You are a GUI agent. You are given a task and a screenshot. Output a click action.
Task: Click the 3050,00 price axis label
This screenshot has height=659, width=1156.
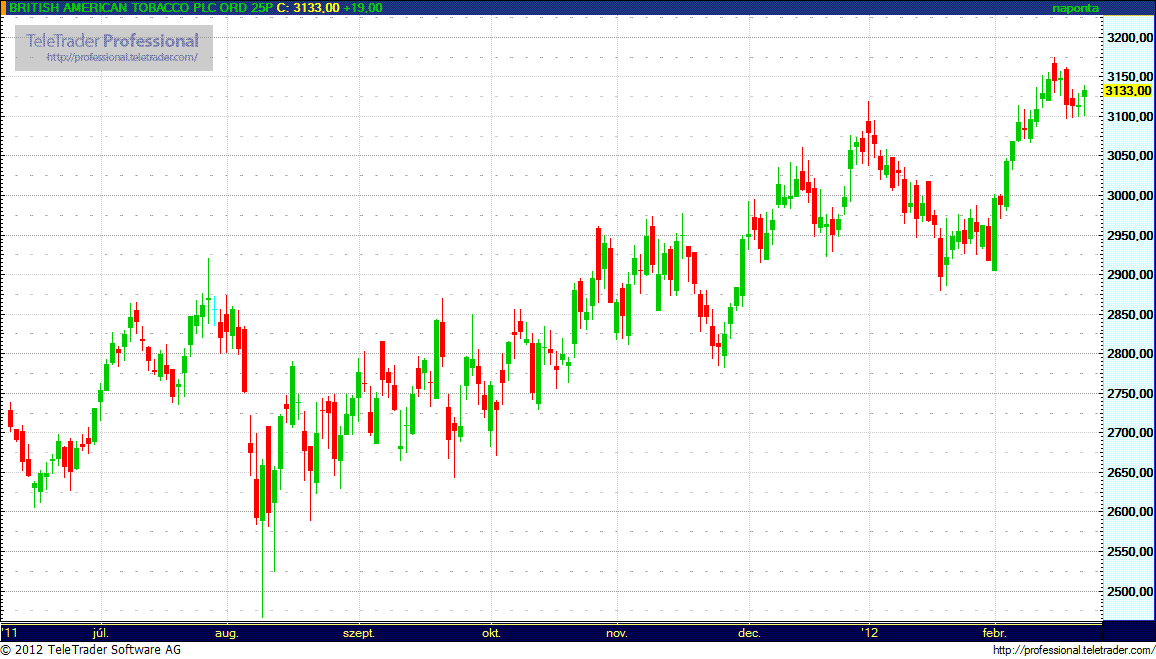pyautogui.click(x=1129, y=156)
